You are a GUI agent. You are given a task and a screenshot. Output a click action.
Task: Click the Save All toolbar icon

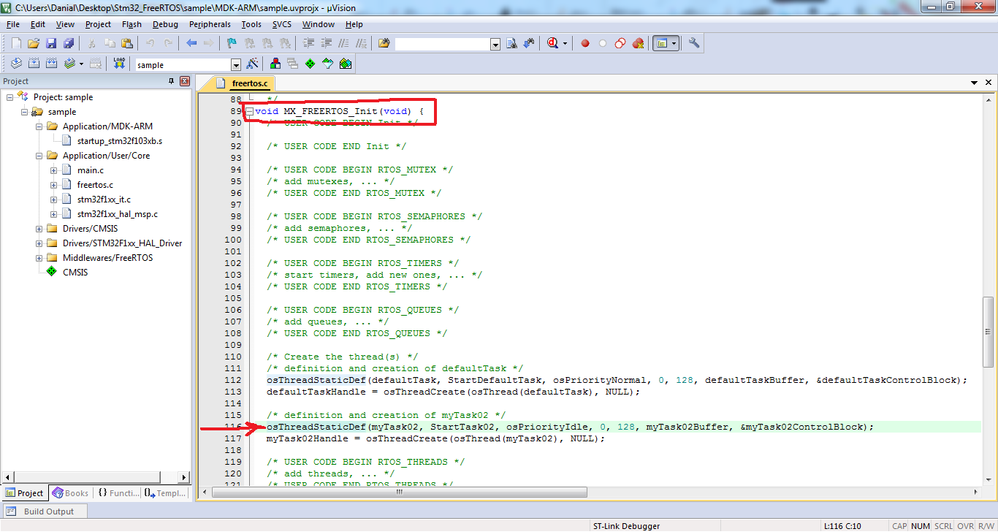click(67, 43)
